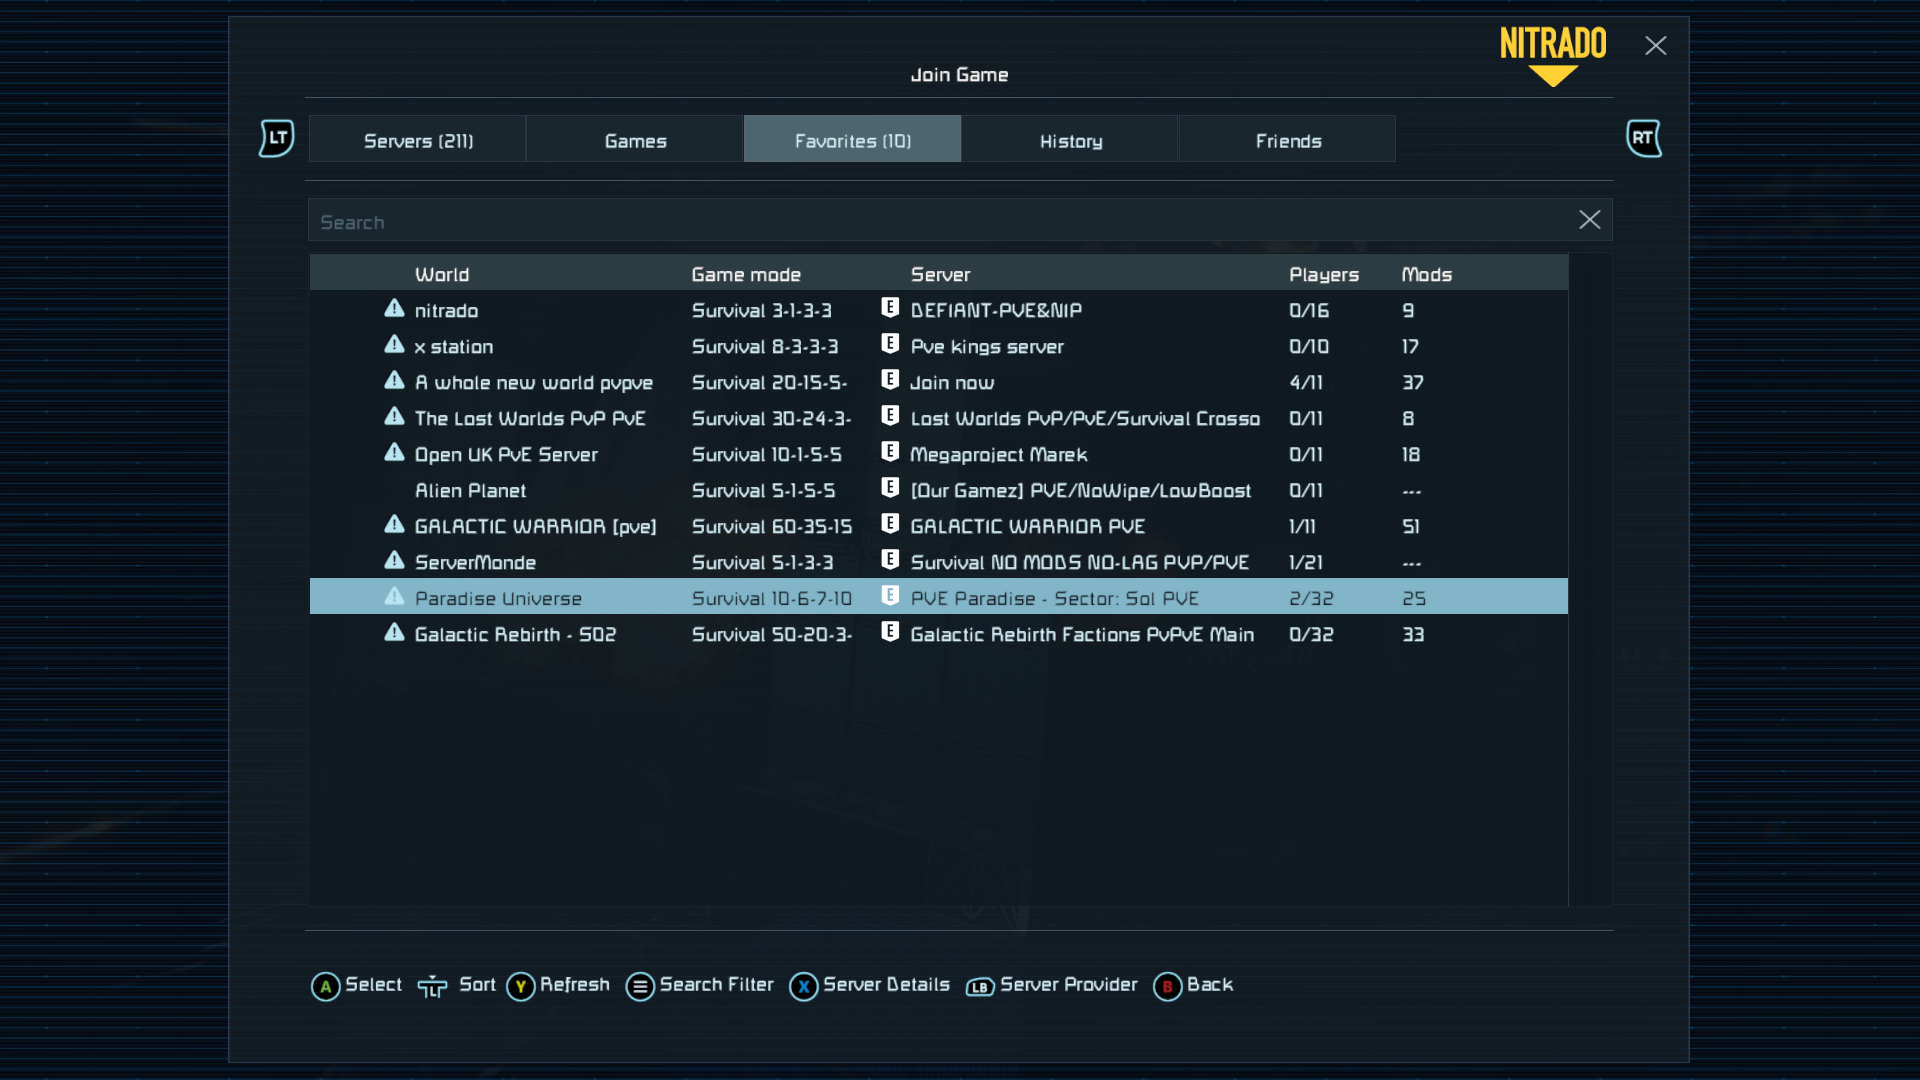Close the Join Game dialog

pyautogui.click(x=1655, y=46)
